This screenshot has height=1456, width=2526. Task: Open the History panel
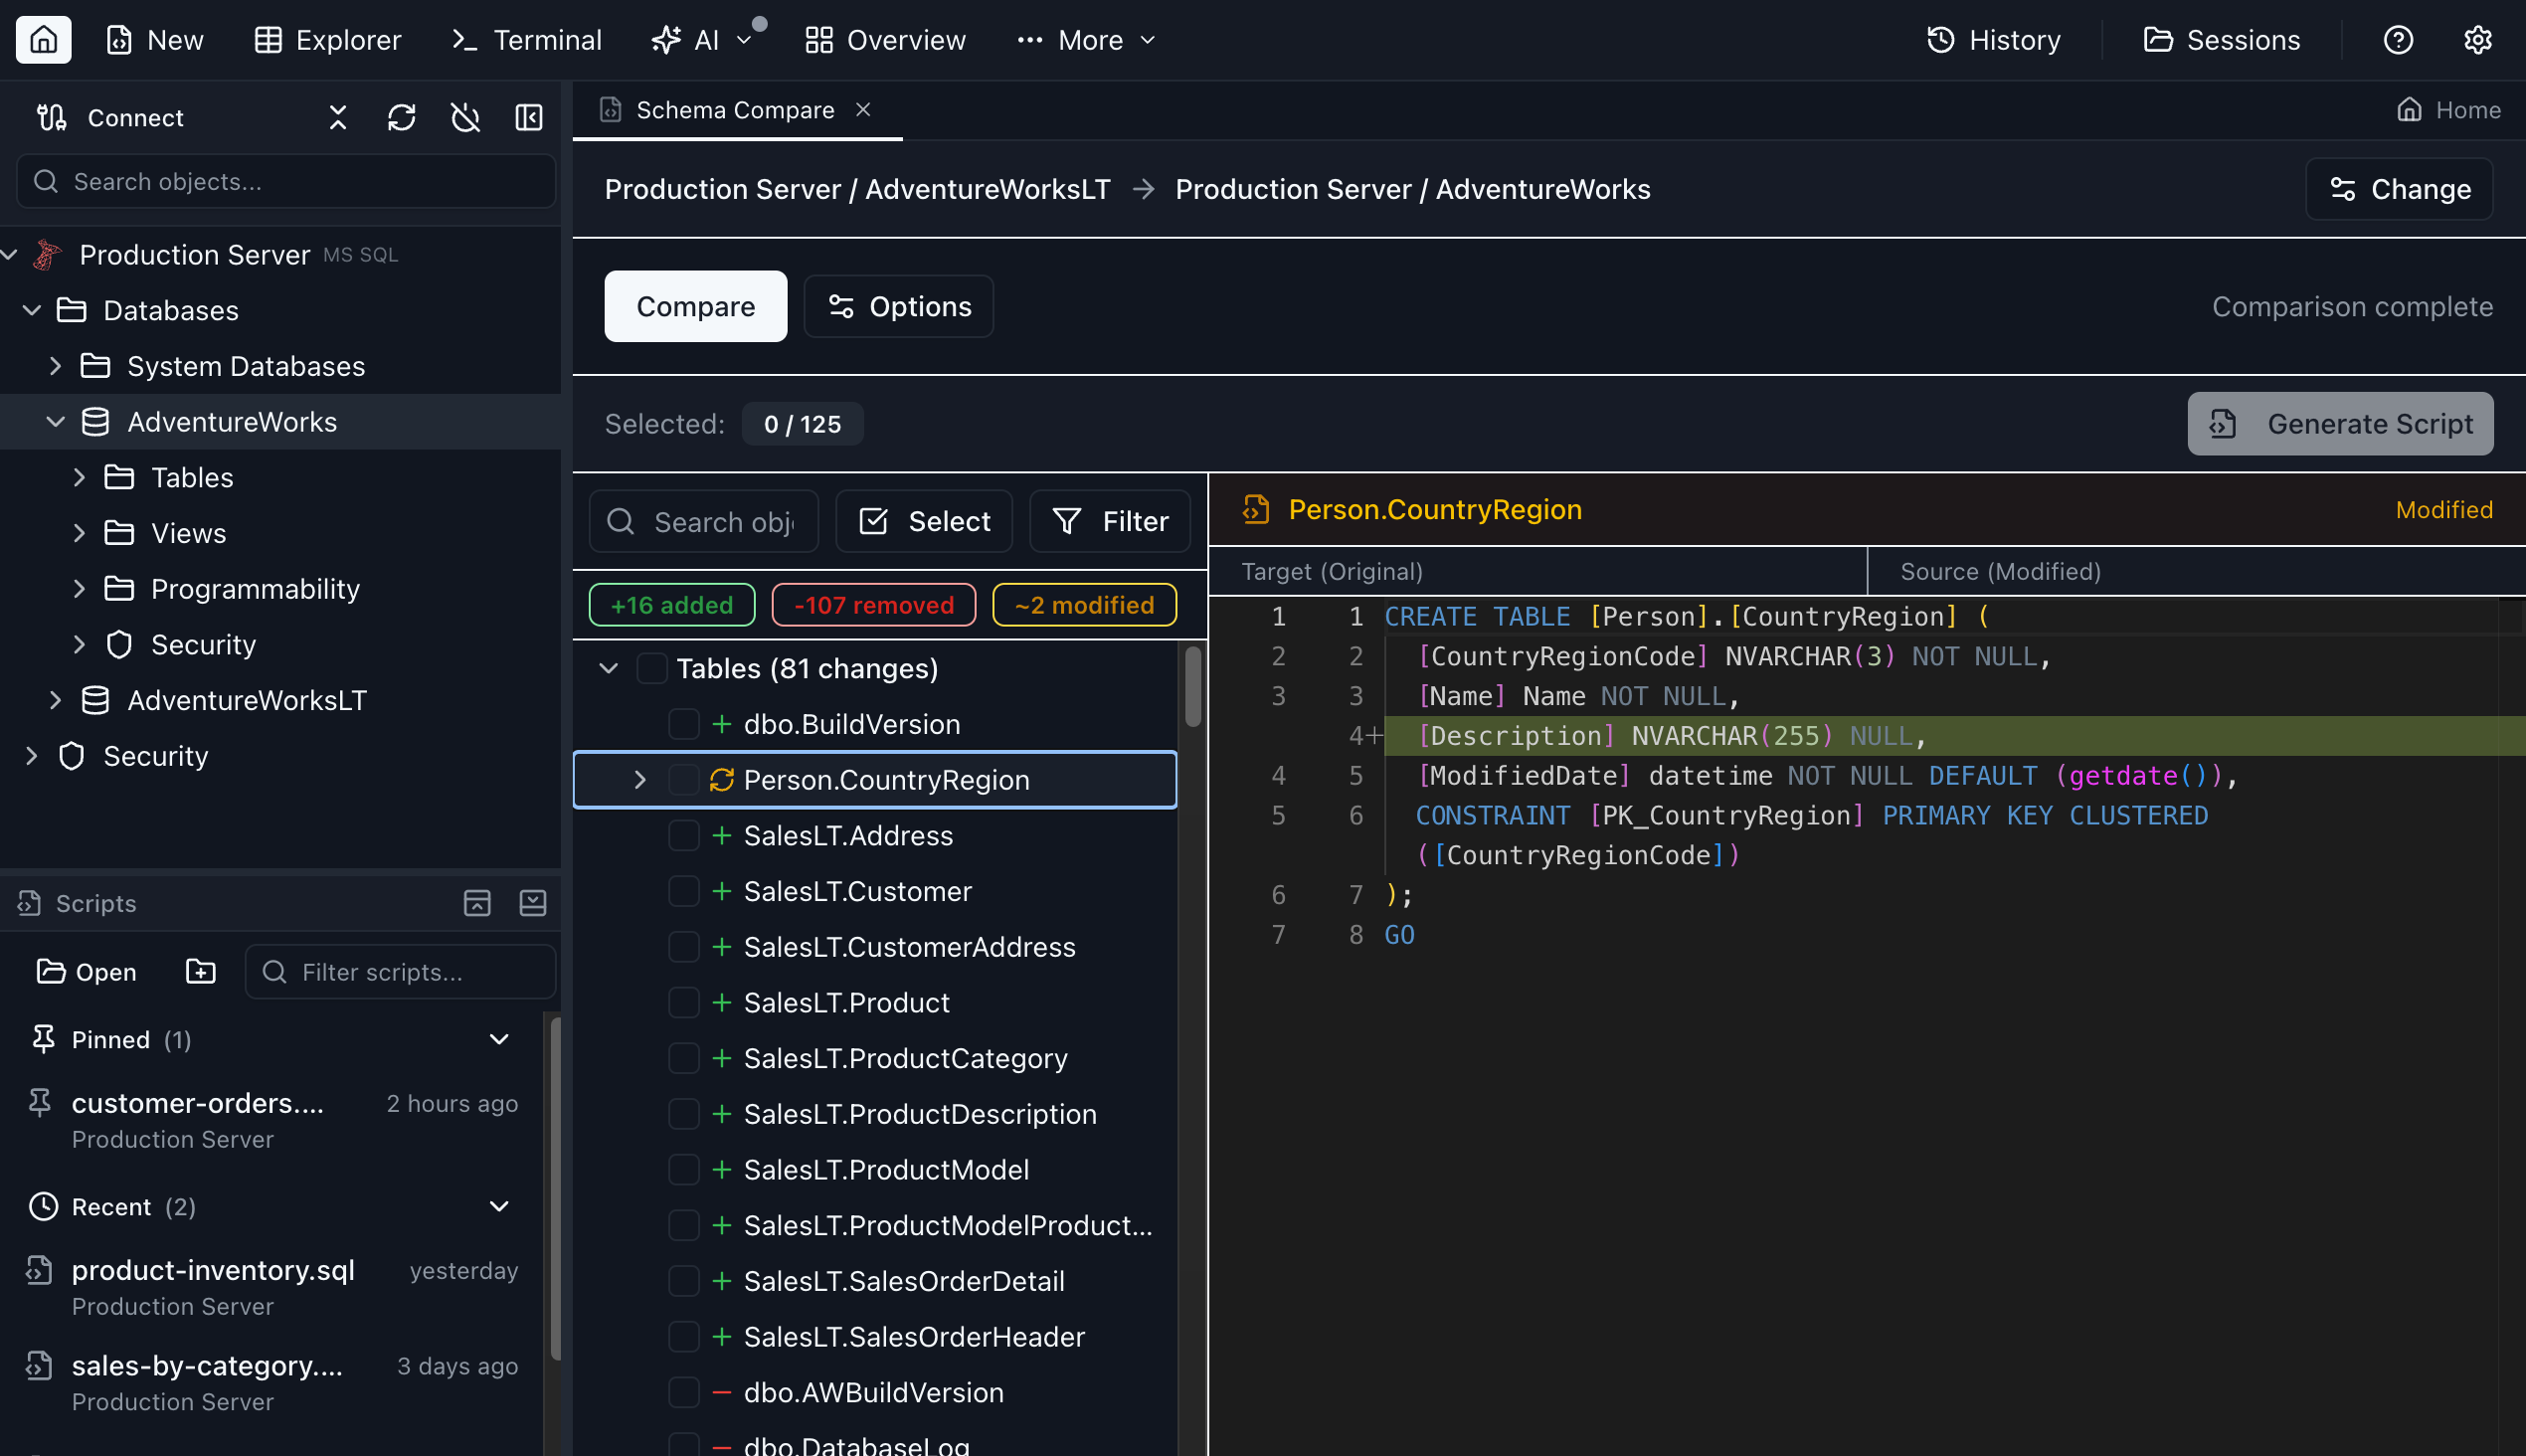[1993, 39]
